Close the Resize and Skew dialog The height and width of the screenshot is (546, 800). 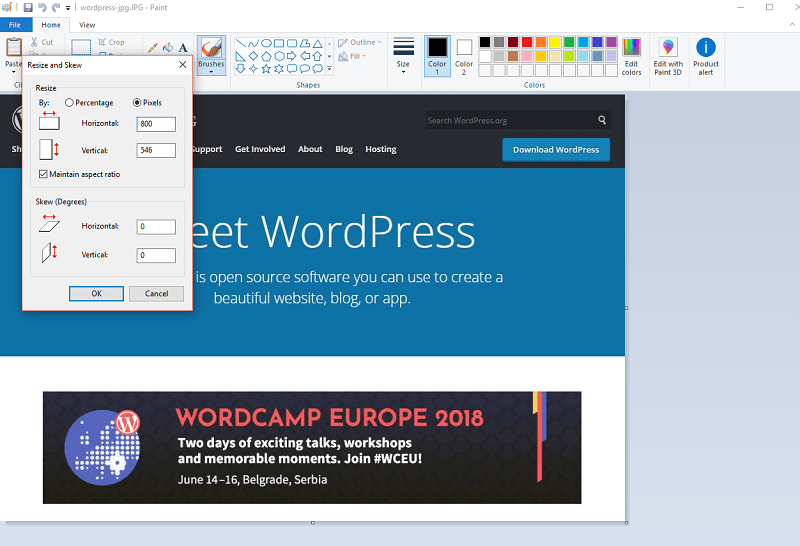click(182, 65)
